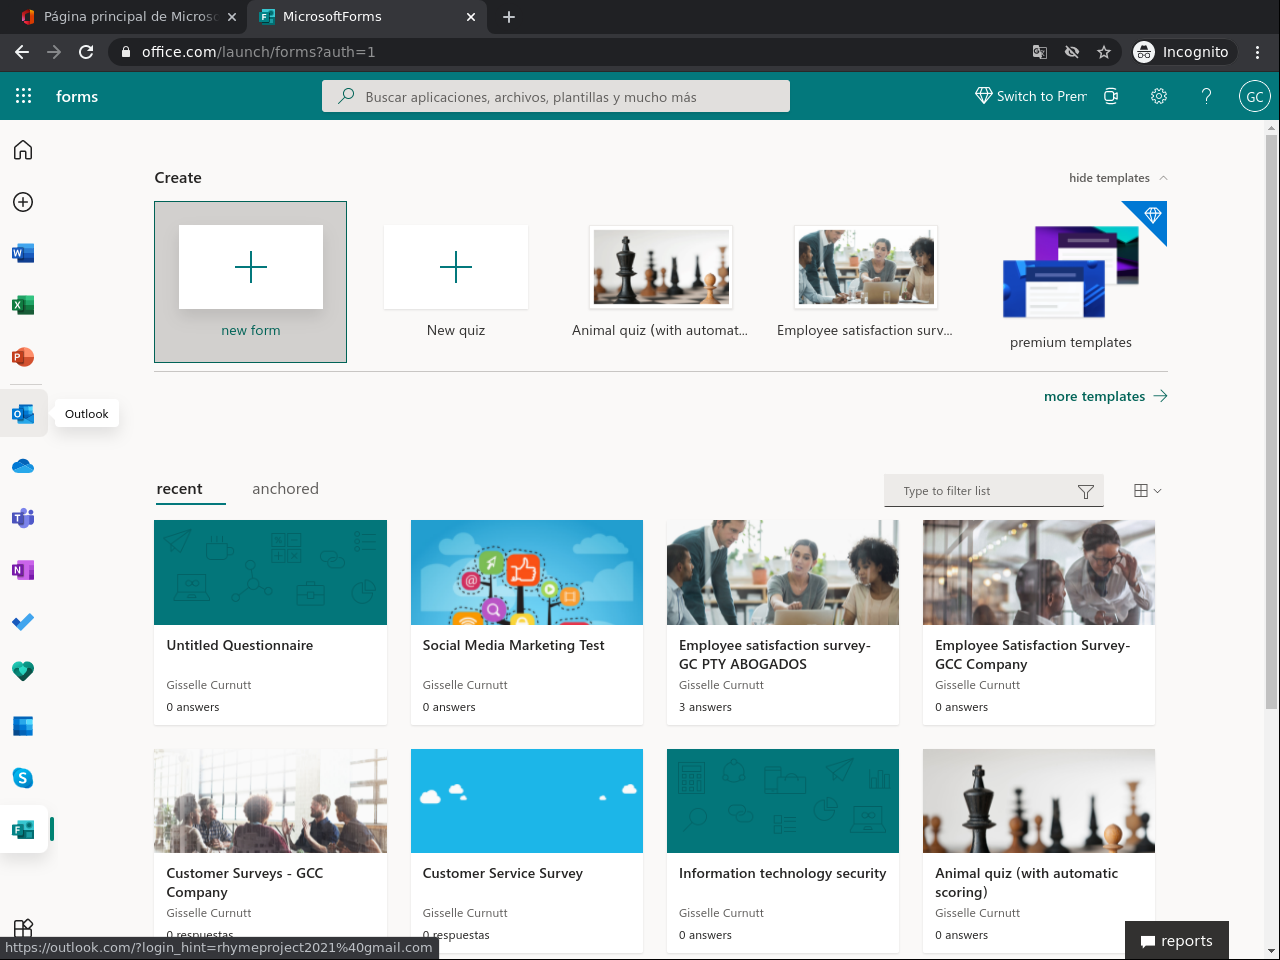1280x960 pixels.
Task: Open Employee Satisfaction Survey-GCC Company card
Action: click(x=1039, y=622)
